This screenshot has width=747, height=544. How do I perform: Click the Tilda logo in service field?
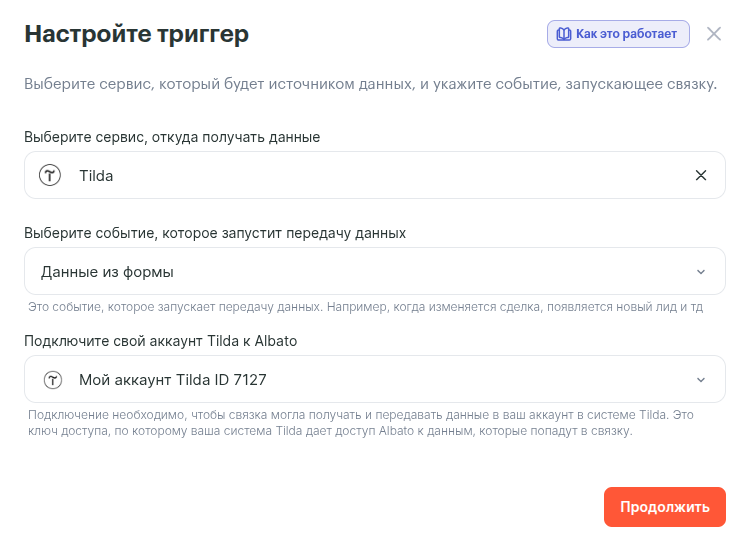pos(50,175)
